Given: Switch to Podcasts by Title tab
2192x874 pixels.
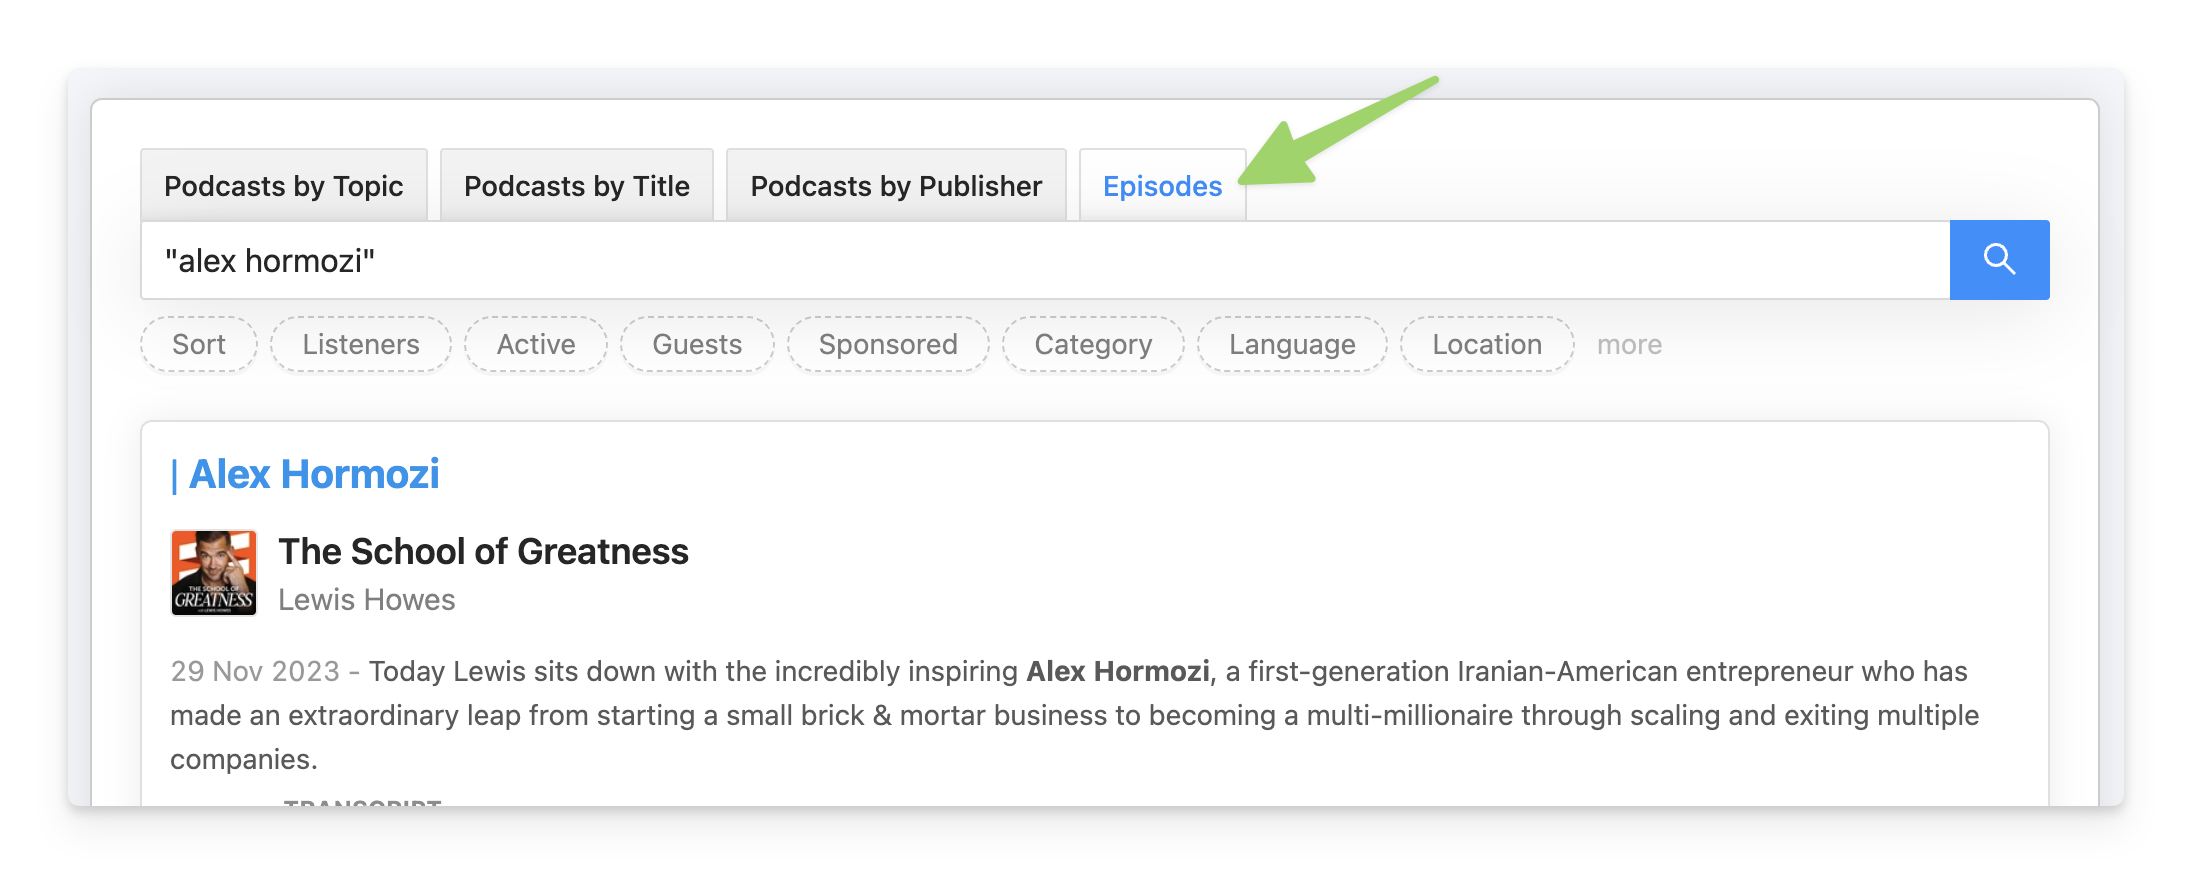Looking at the screenshot, I should (577, 186).
